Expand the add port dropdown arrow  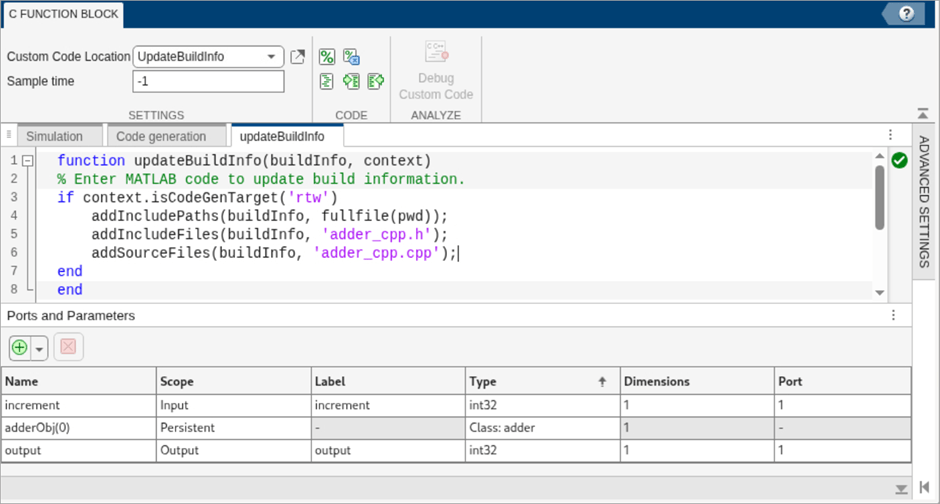pyautogui.click(x=40, y=348)
